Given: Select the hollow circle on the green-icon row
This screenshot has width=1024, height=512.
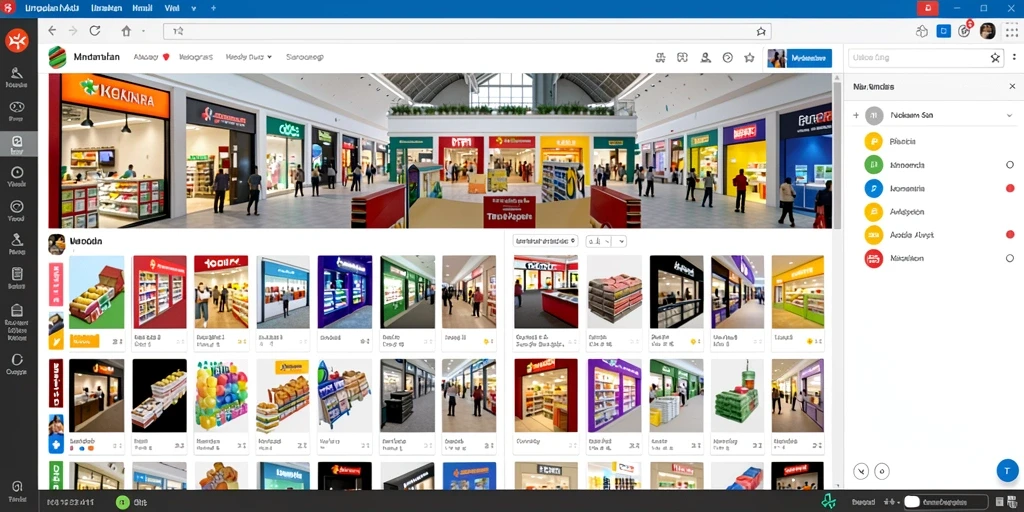Looking at the screenshot, I should click(x=1010, y=165).
